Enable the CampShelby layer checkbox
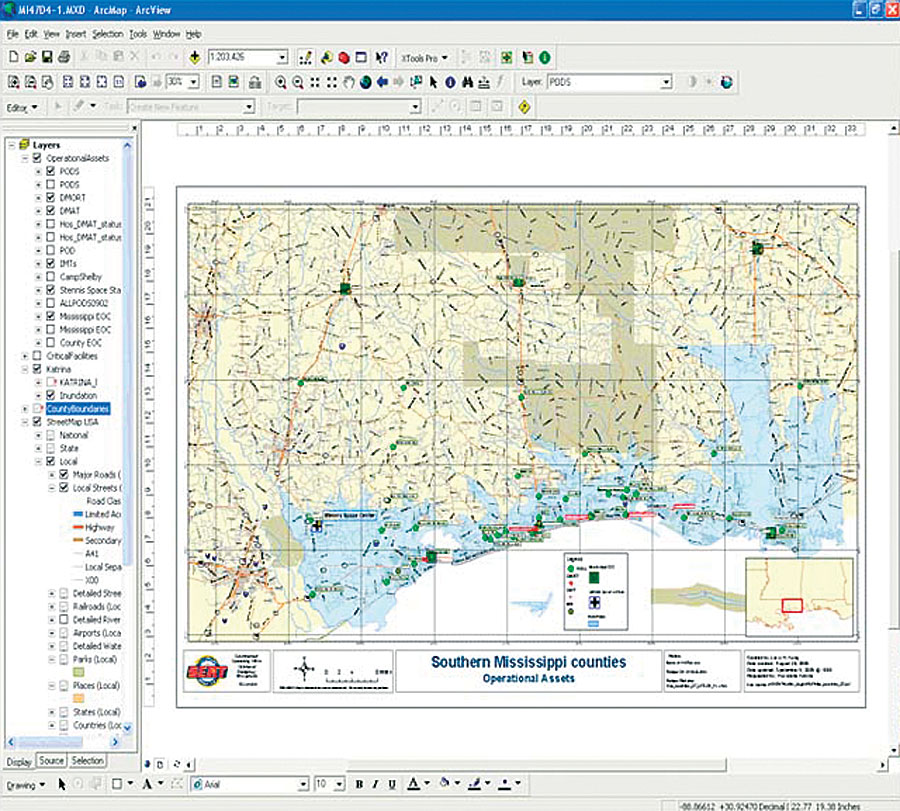 52,277
